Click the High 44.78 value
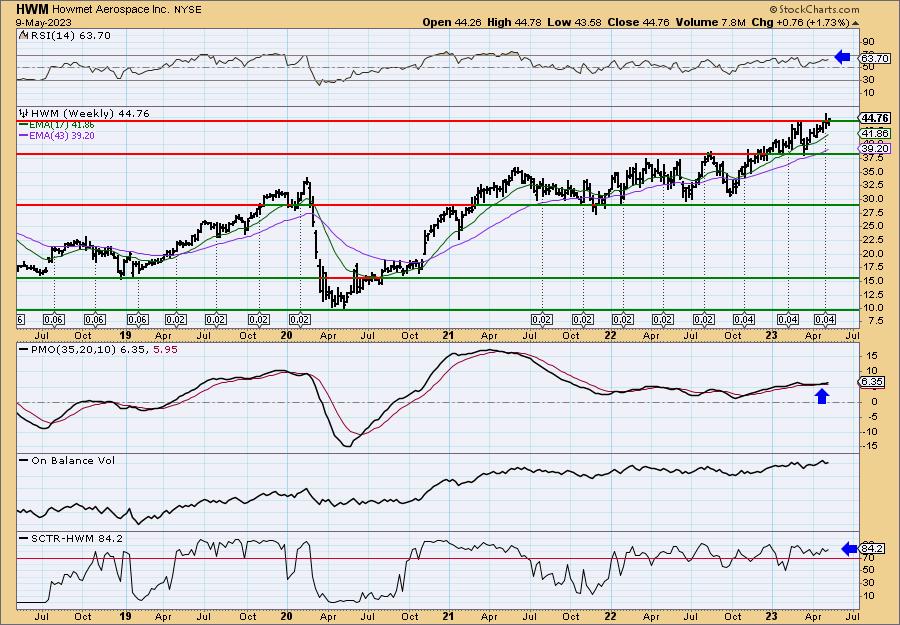Viewport: 900px width, 625px height. click(x=514, y=22)
